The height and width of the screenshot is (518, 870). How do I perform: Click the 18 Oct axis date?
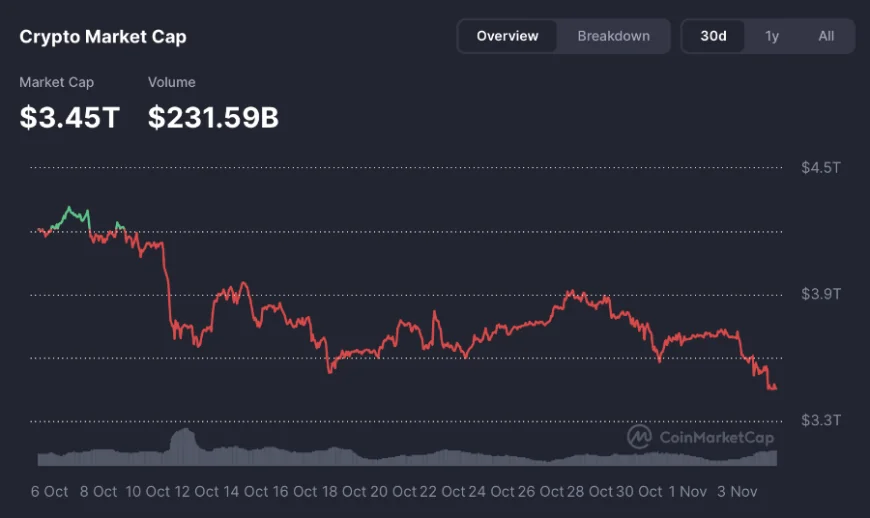[341, 492]
